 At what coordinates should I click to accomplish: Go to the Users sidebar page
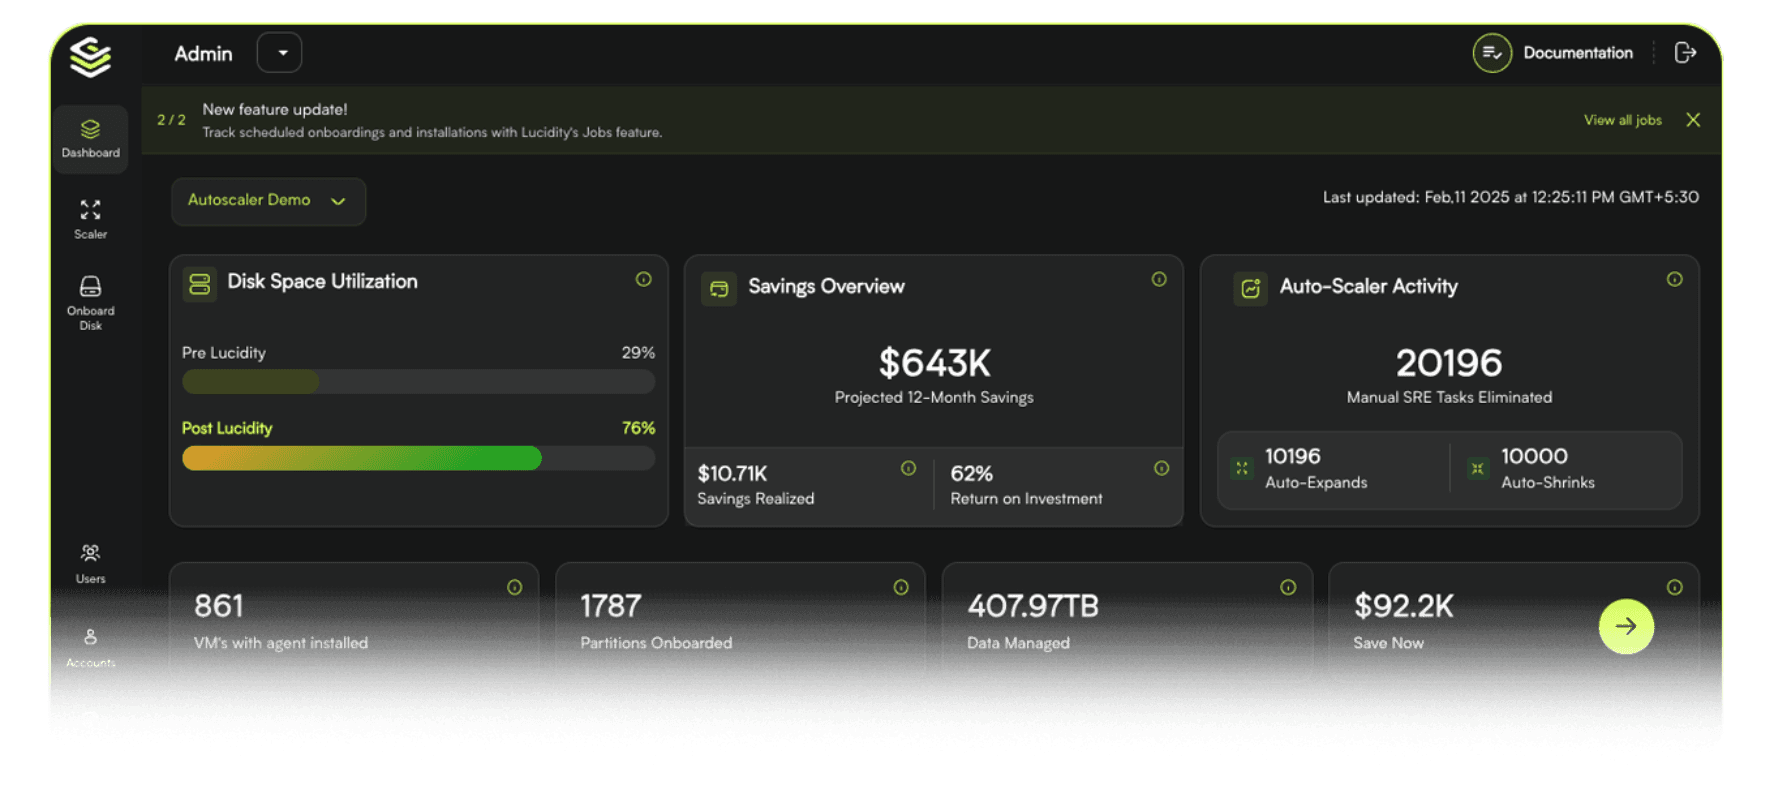pos(90,563)
